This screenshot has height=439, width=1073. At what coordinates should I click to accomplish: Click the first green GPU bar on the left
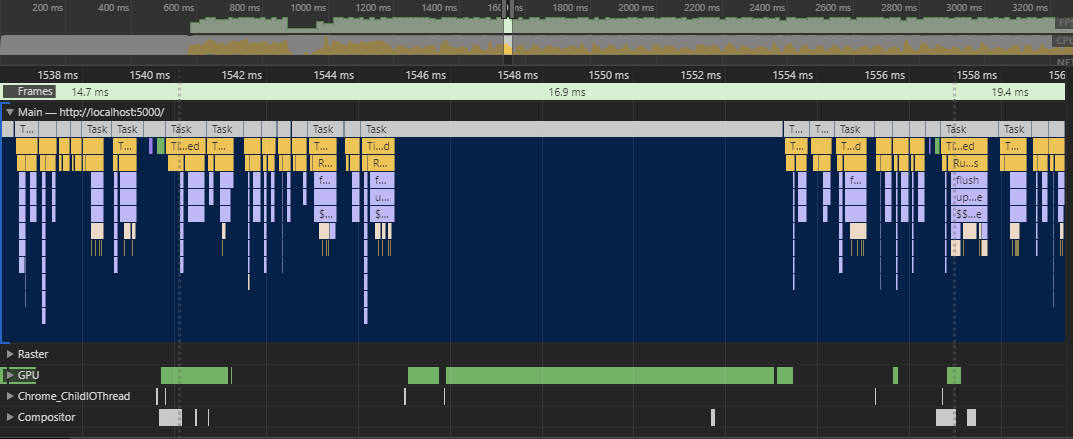click(194, 375)
